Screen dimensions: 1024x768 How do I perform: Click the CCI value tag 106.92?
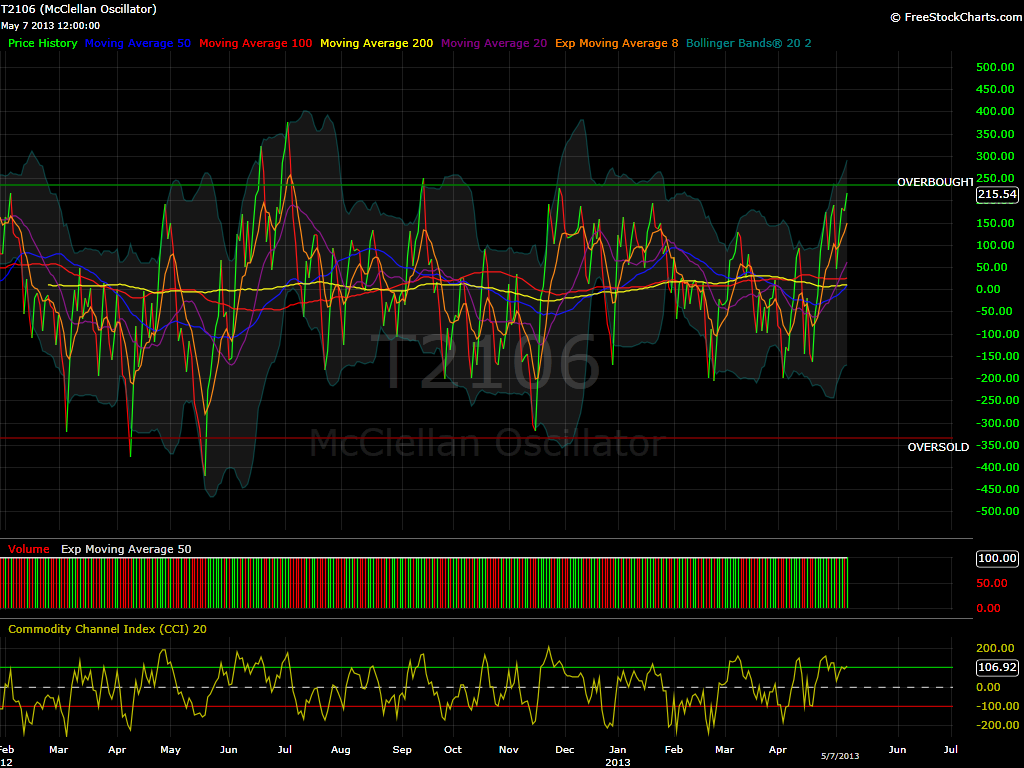(x=997, y=667)
